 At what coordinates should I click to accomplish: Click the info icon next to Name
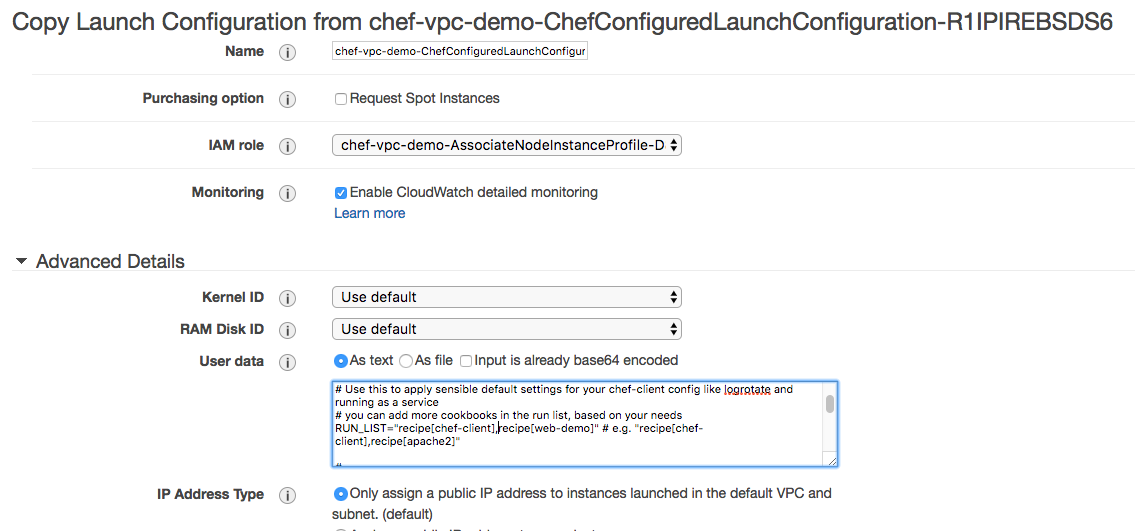pos(287,53)
